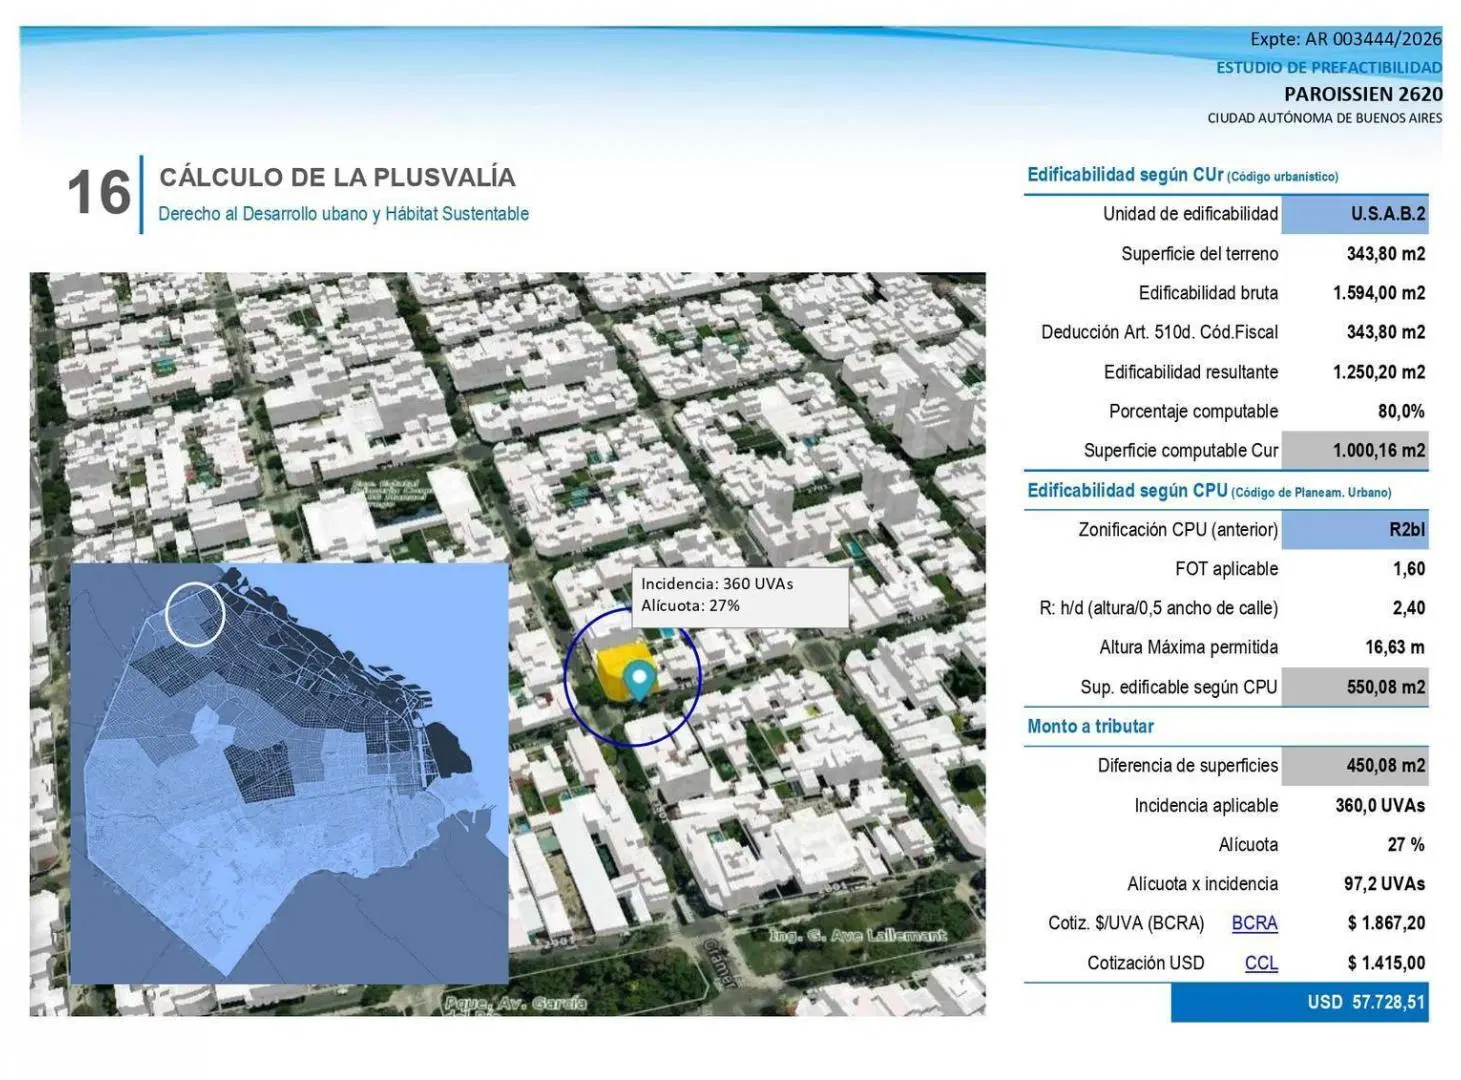Select the 'Alícuota: 27%' tooltip line

click(x=690, y=606)
